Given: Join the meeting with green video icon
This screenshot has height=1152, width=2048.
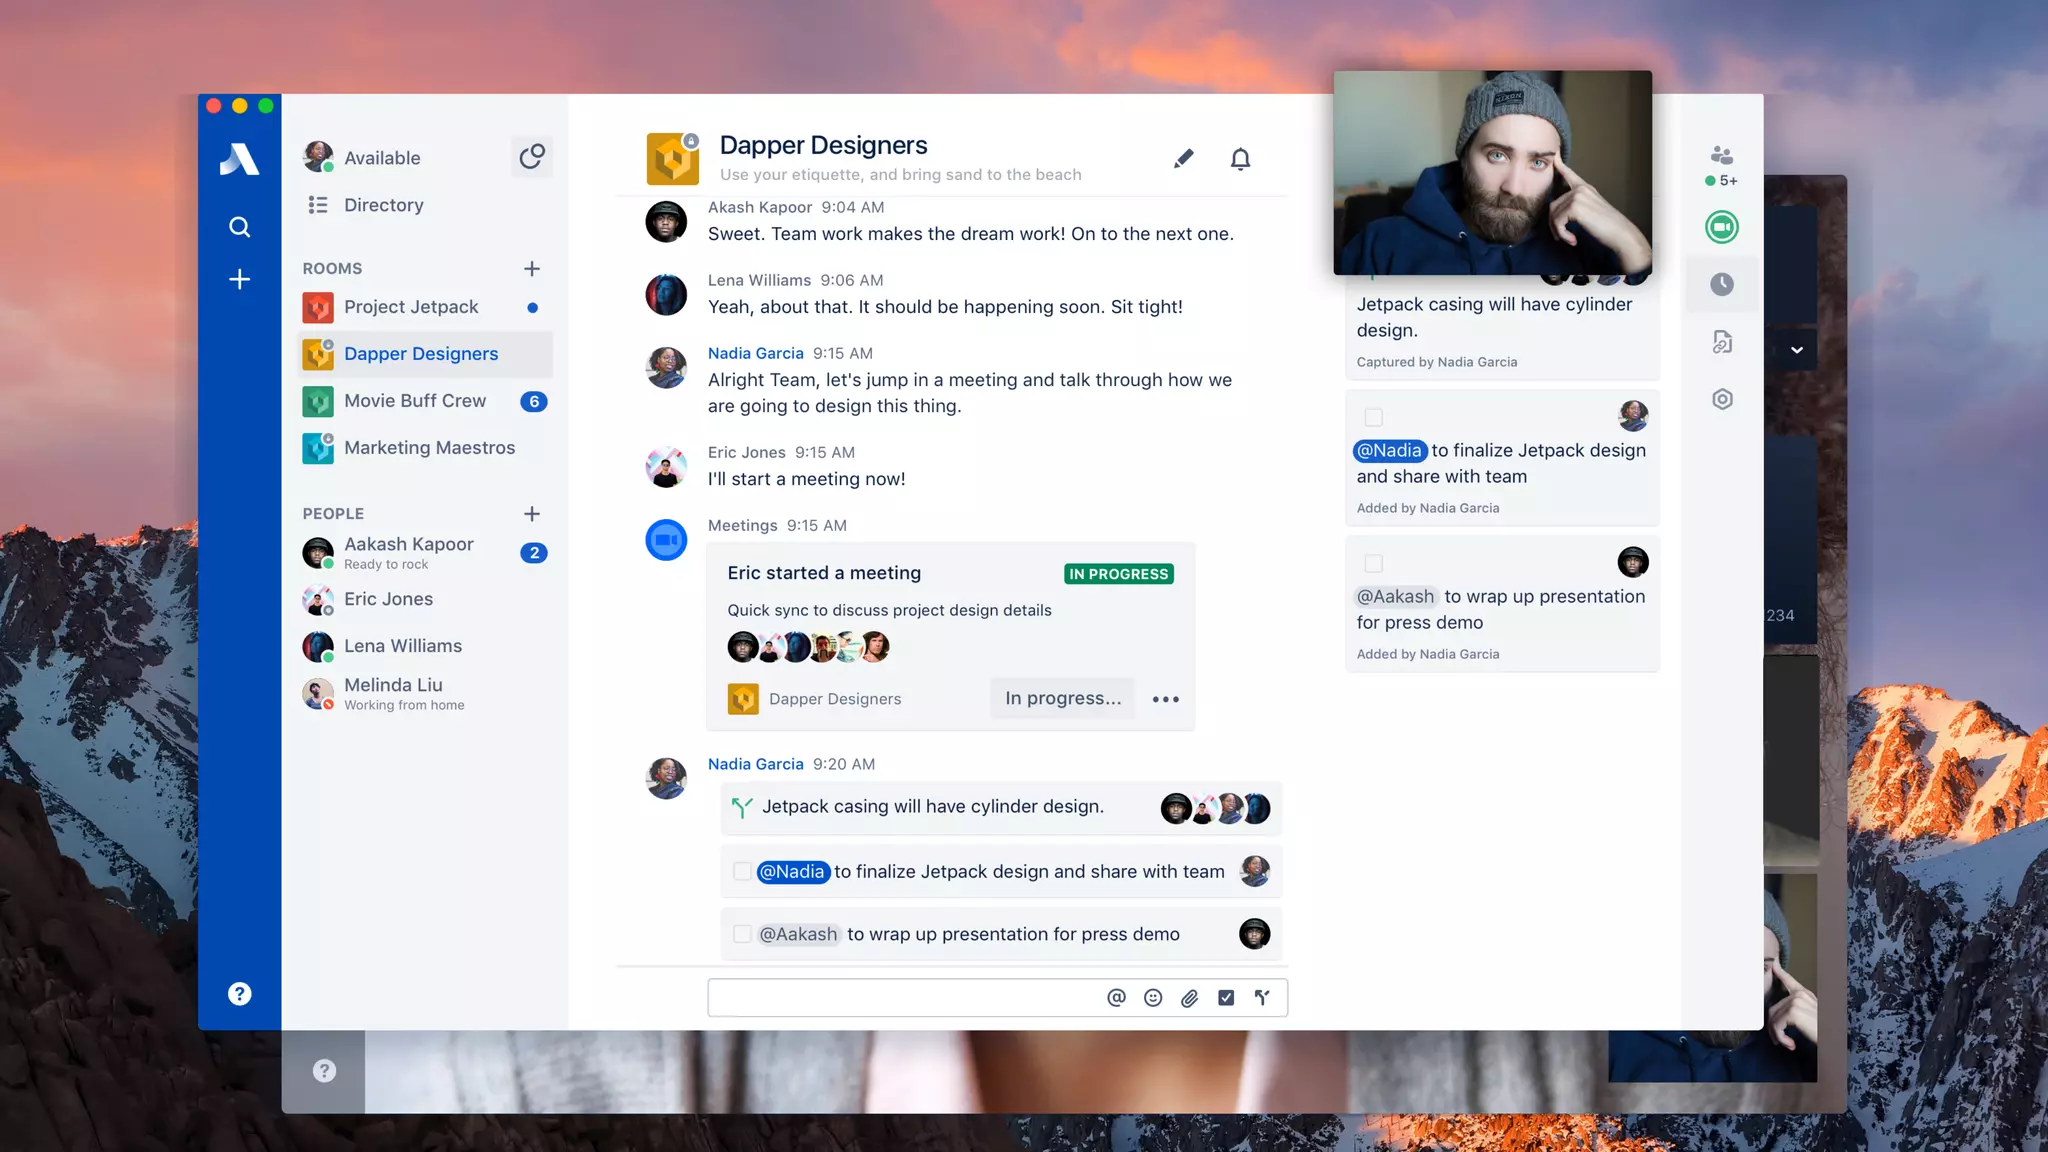Looking at the screenshot, I should point(1721,227).
